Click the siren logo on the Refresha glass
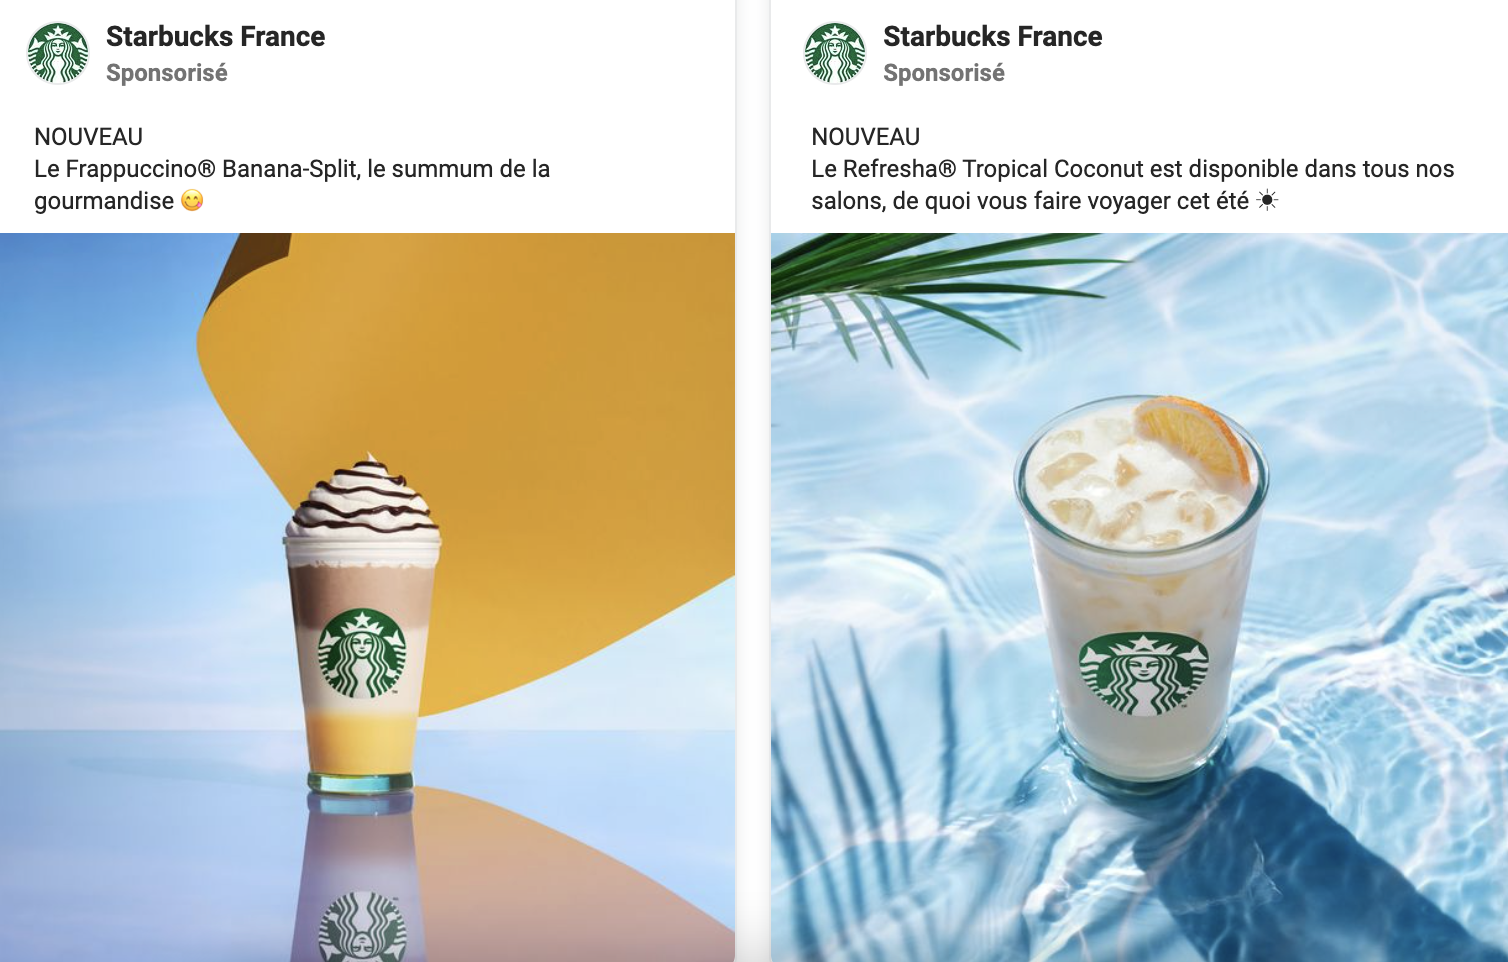 pyautogui.click(x=1143, y=673)
